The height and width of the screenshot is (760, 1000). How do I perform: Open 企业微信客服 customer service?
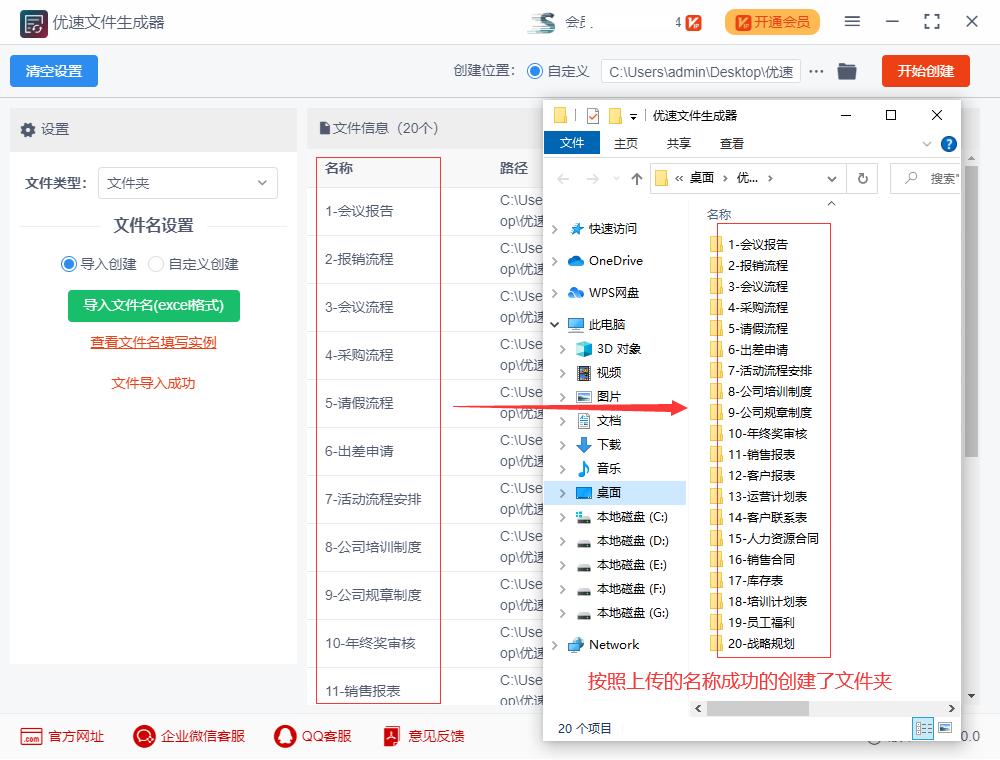pyautogui.click(x=186, y=735)
